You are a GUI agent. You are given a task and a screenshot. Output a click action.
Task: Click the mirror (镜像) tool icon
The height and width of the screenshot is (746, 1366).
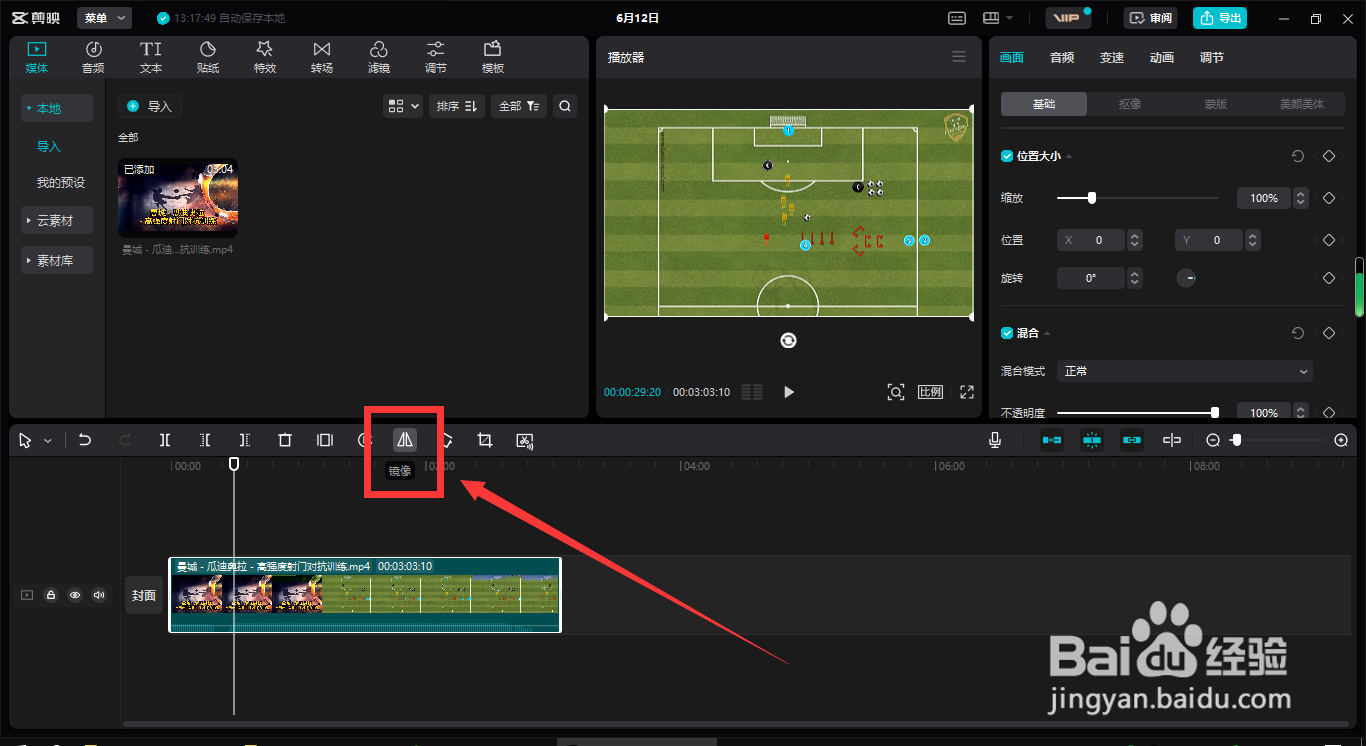tap(405, 440)
